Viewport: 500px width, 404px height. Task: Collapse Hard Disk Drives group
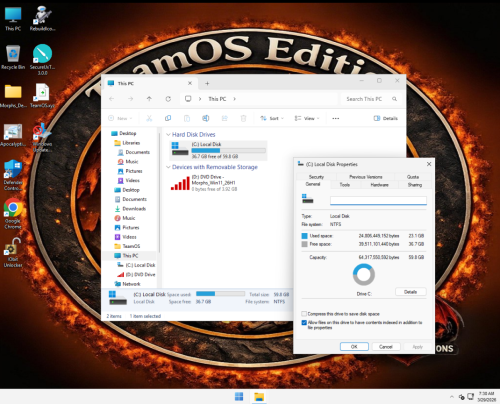point(168,135)
